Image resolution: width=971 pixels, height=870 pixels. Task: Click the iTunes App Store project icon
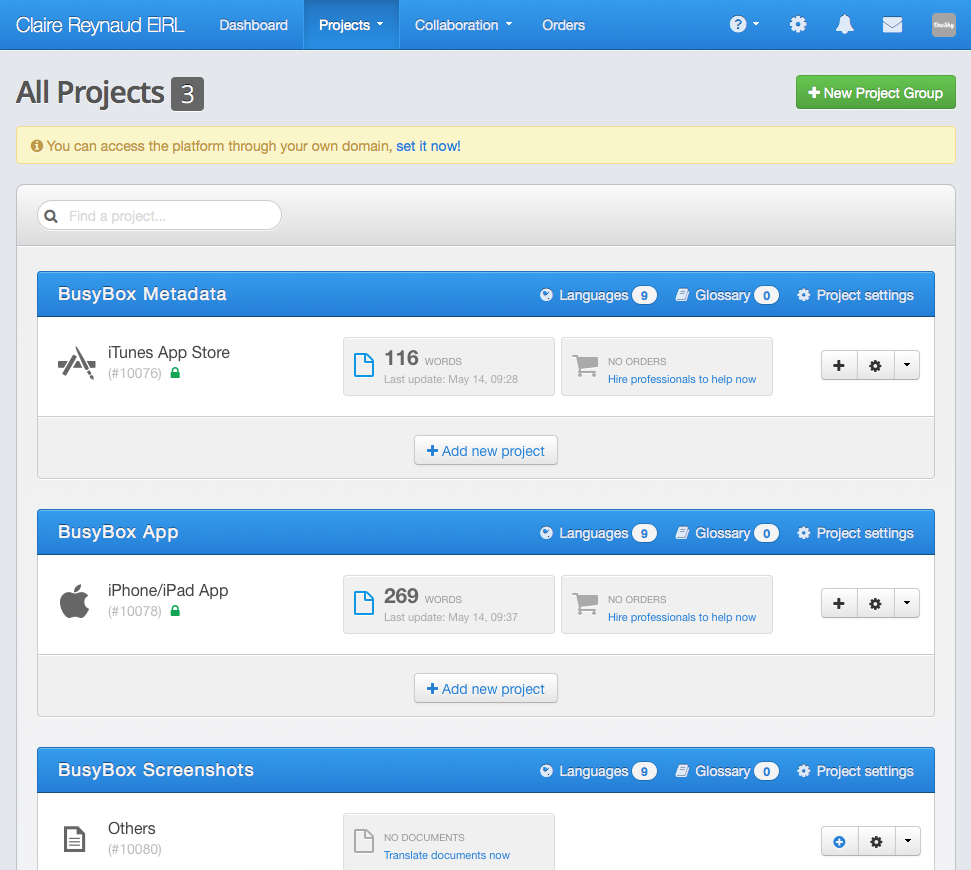coord(77,363)
